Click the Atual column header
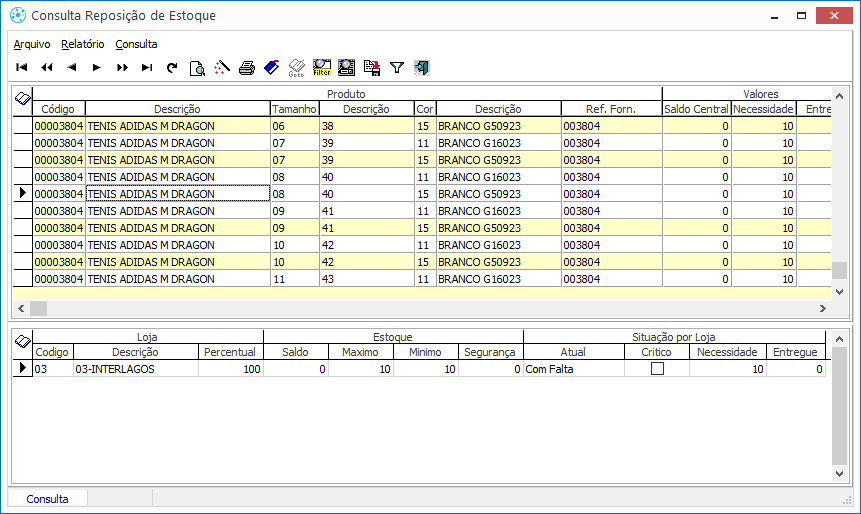Image resolution: width=861 pixels, height=514 pixels. pyautogui.click(x=573, y=352)
